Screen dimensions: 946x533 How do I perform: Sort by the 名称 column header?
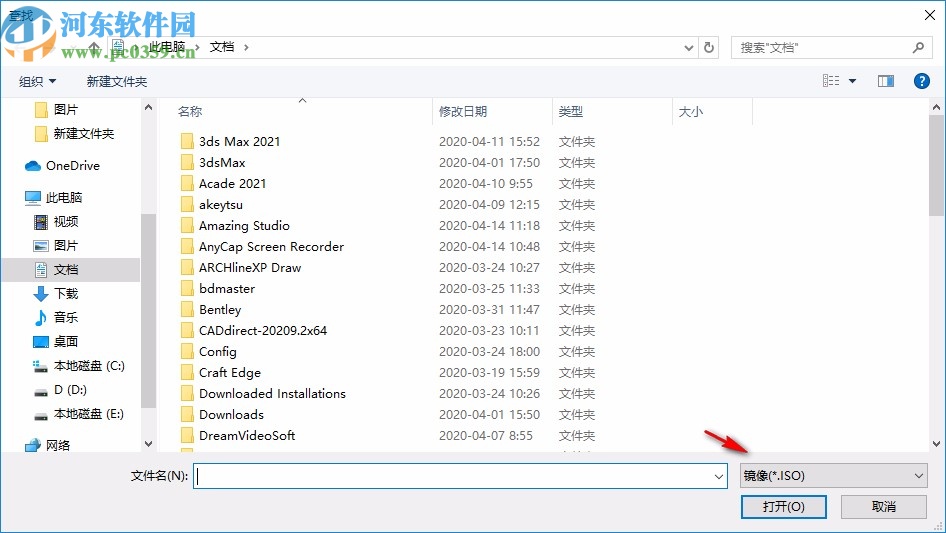coord(189,112)
